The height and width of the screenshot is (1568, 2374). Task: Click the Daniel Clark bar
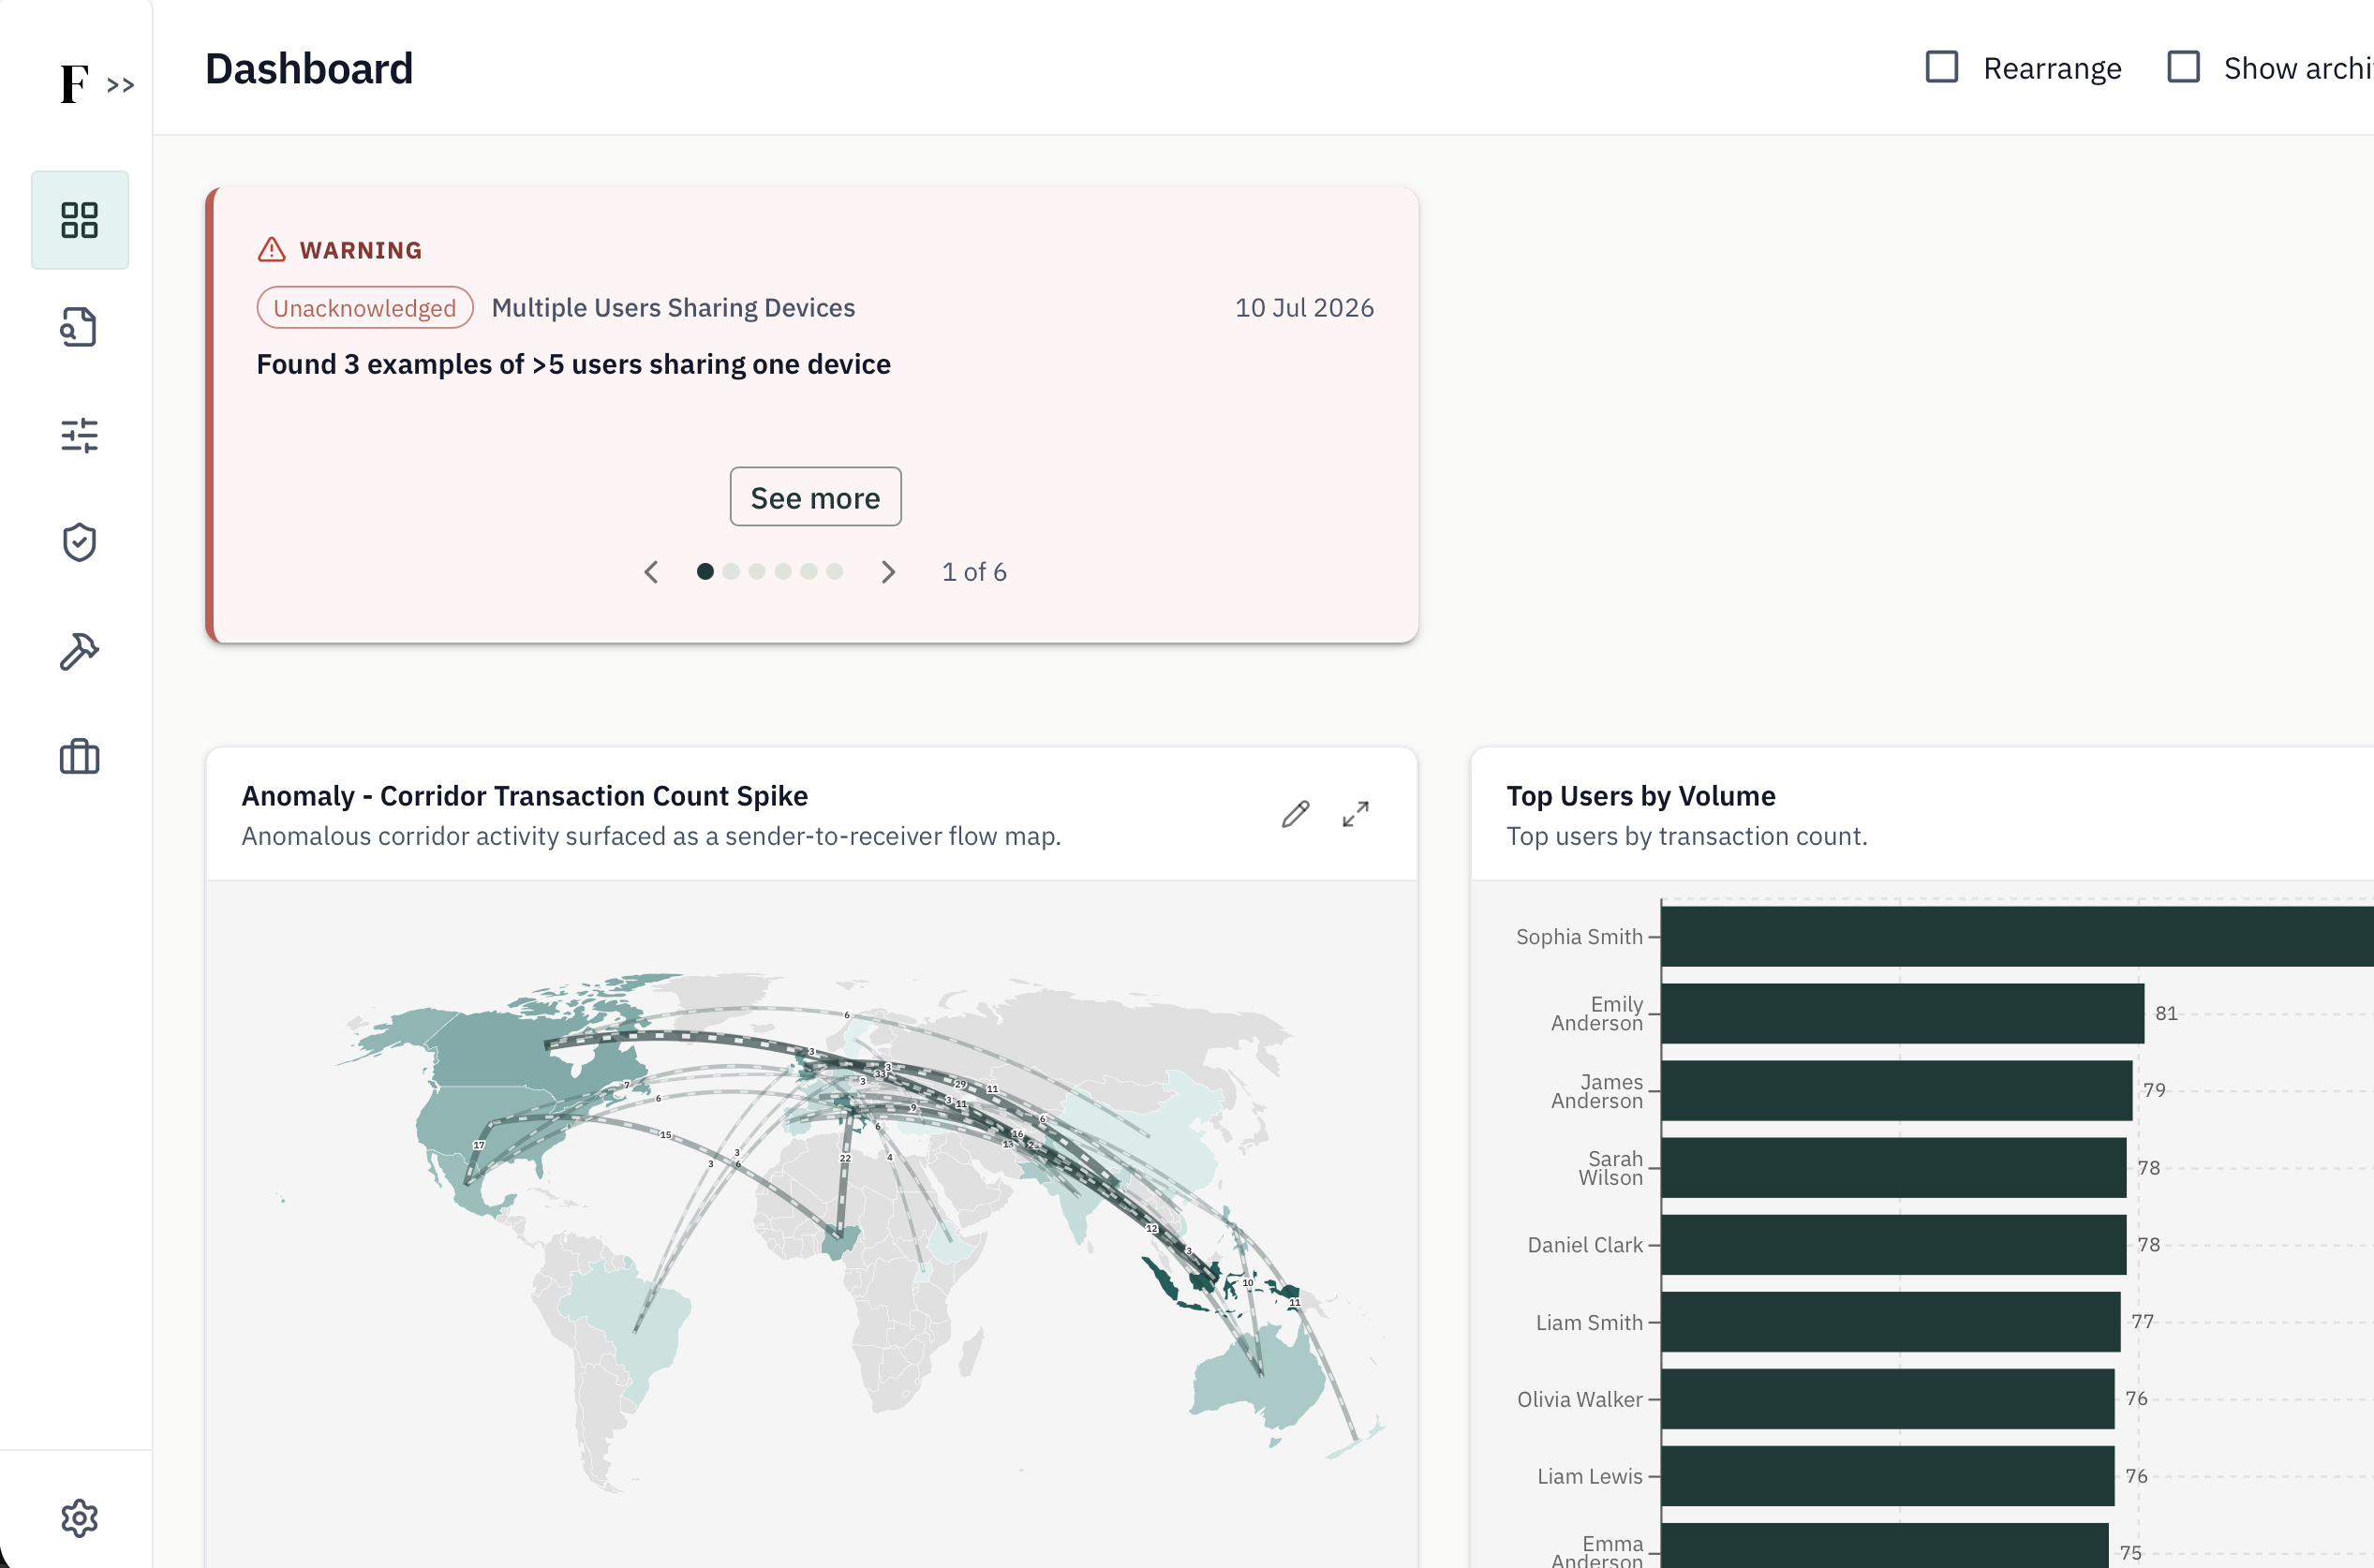(1894, 1245)
